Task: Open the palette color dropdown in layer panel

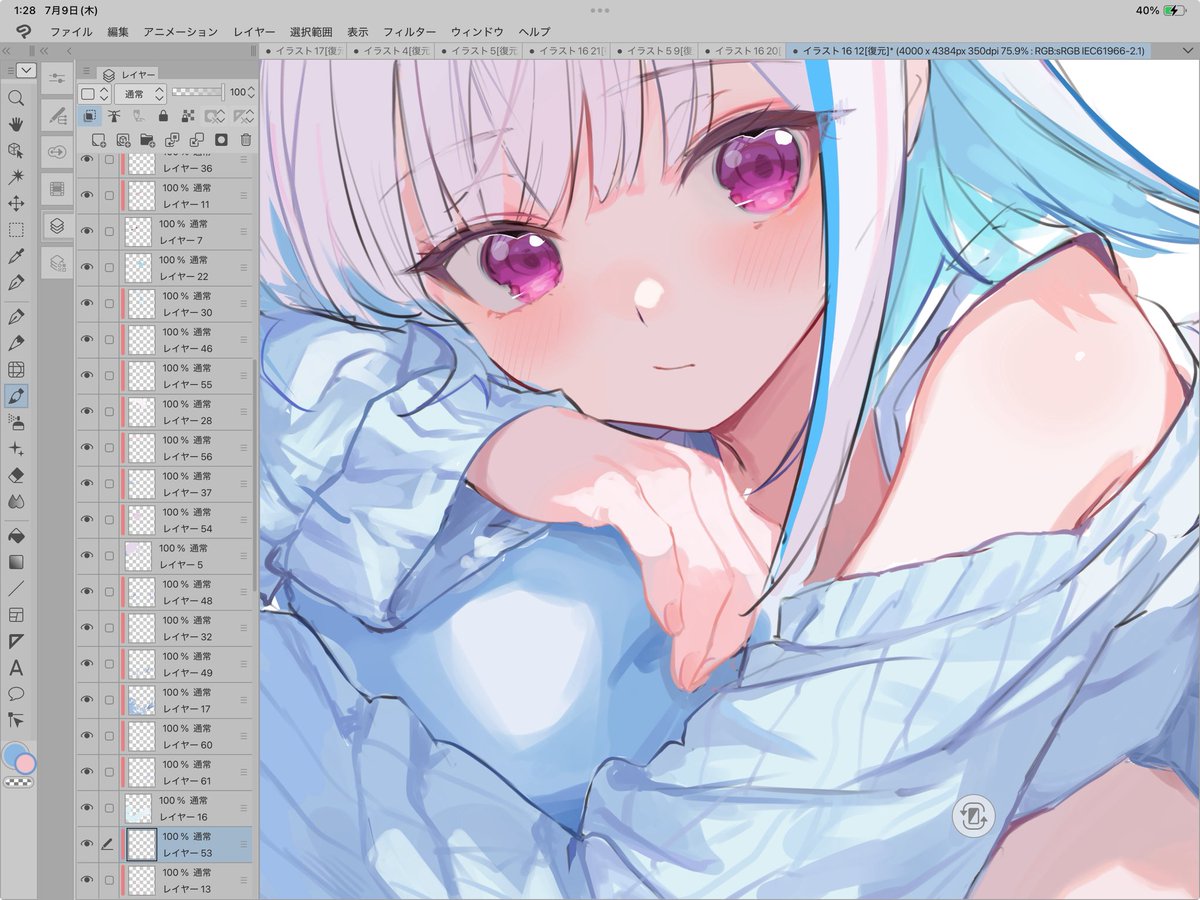Action: point(95,93)
